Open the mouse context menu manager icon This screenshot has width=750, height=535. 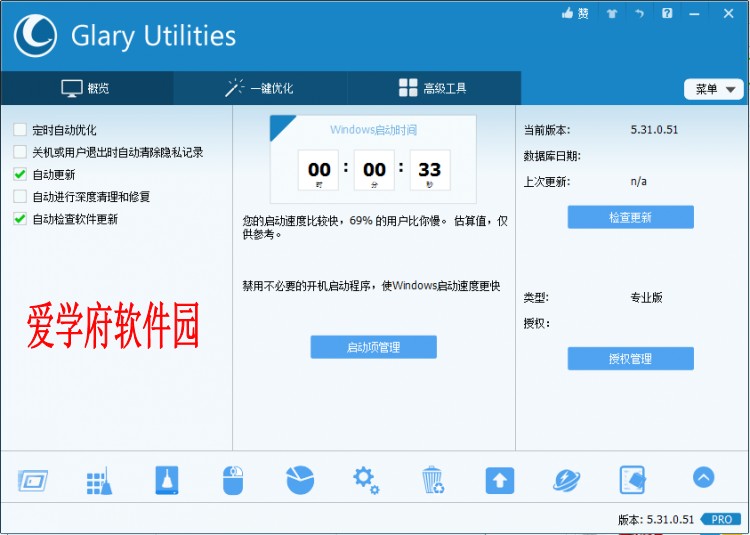point(233,480)
